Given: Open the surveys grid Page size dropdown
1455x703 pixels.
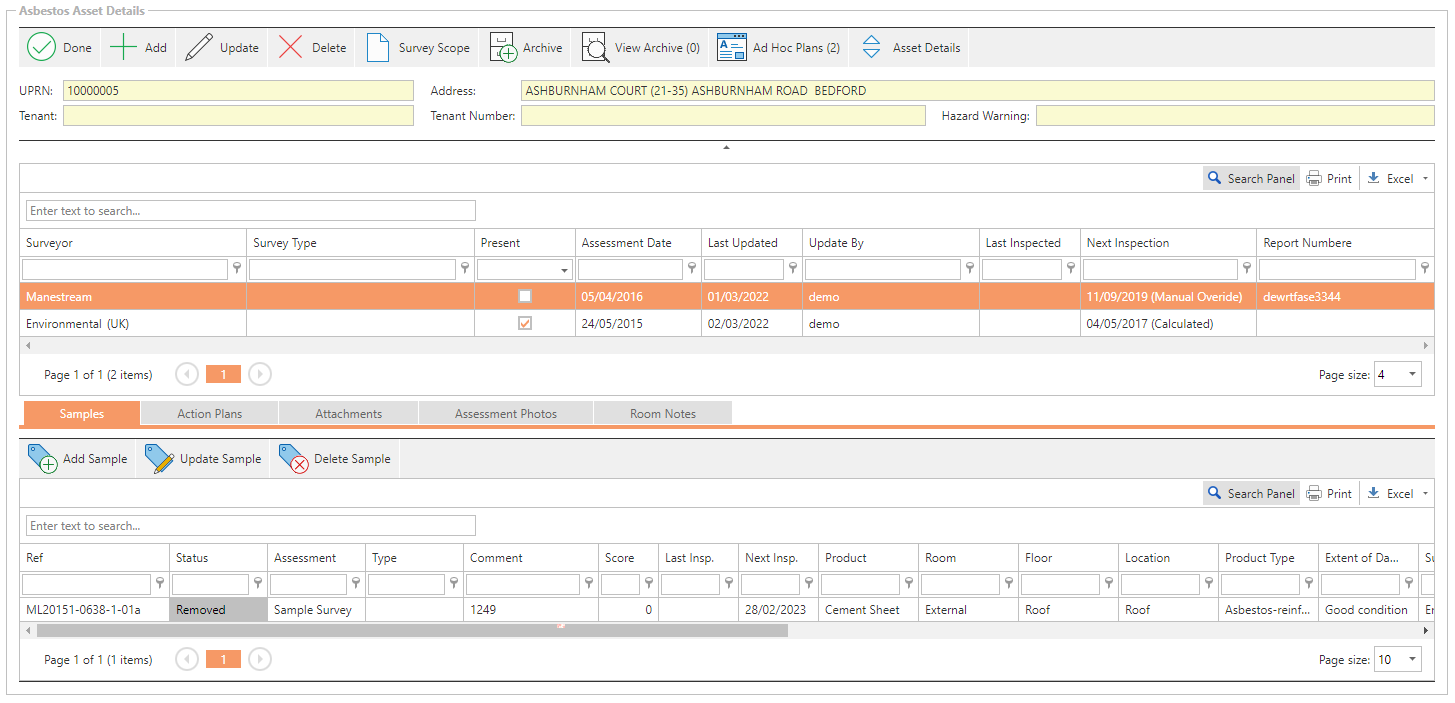Looking at the screenshot, I should [x=1412, y=374].
